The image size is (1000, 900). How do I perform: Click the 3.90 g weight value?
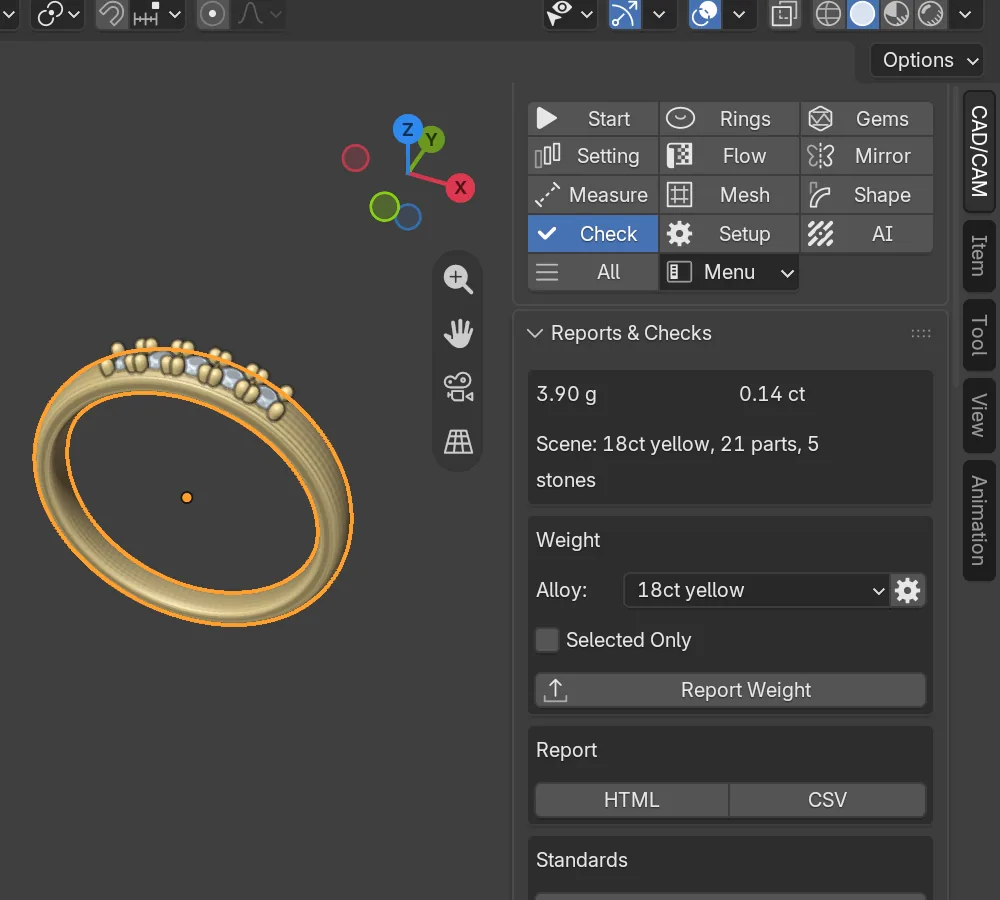coord(566,394)
